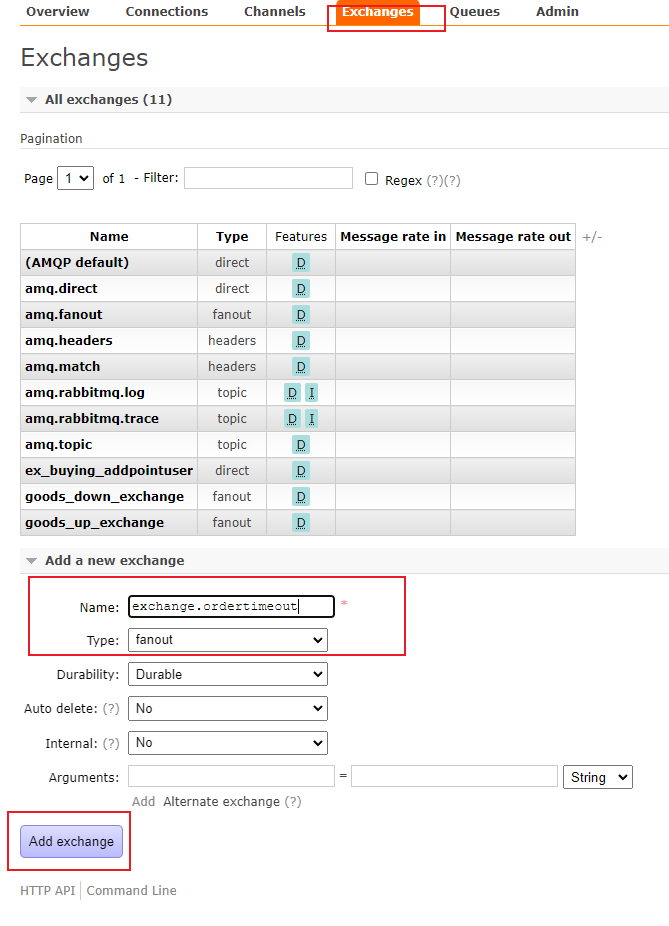Switch to the Admin tab
The image size is (669, 926).
tap(557, 11)
